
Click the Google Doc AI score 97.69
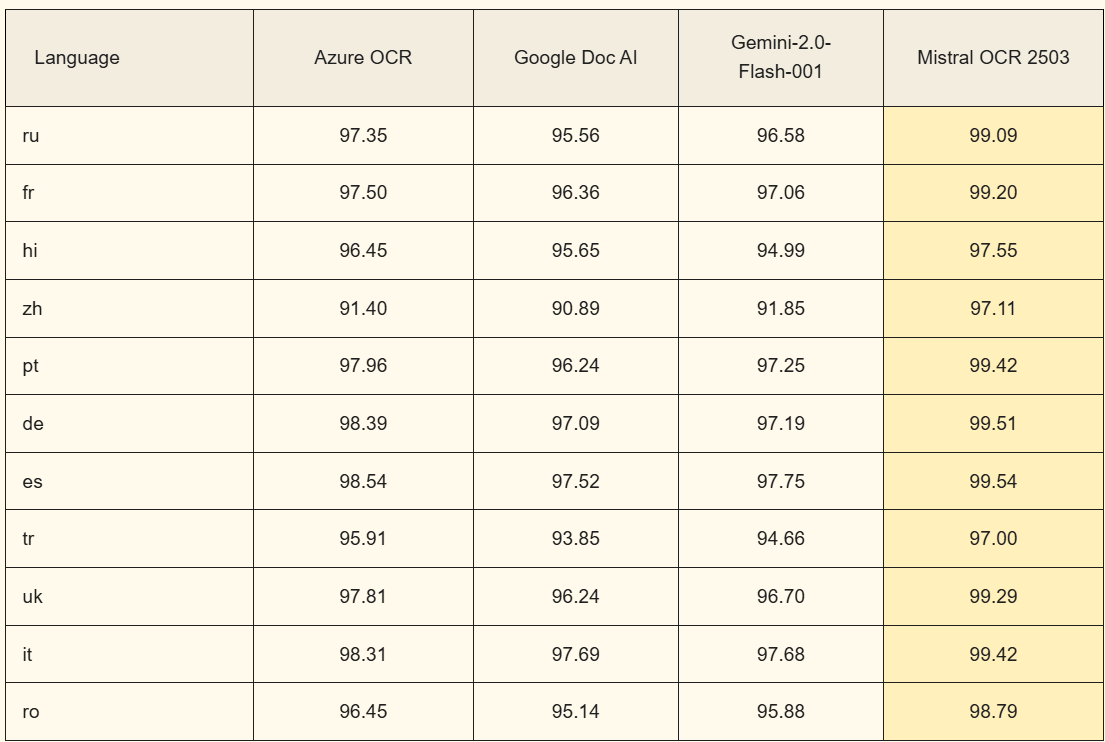pos(576,654)
